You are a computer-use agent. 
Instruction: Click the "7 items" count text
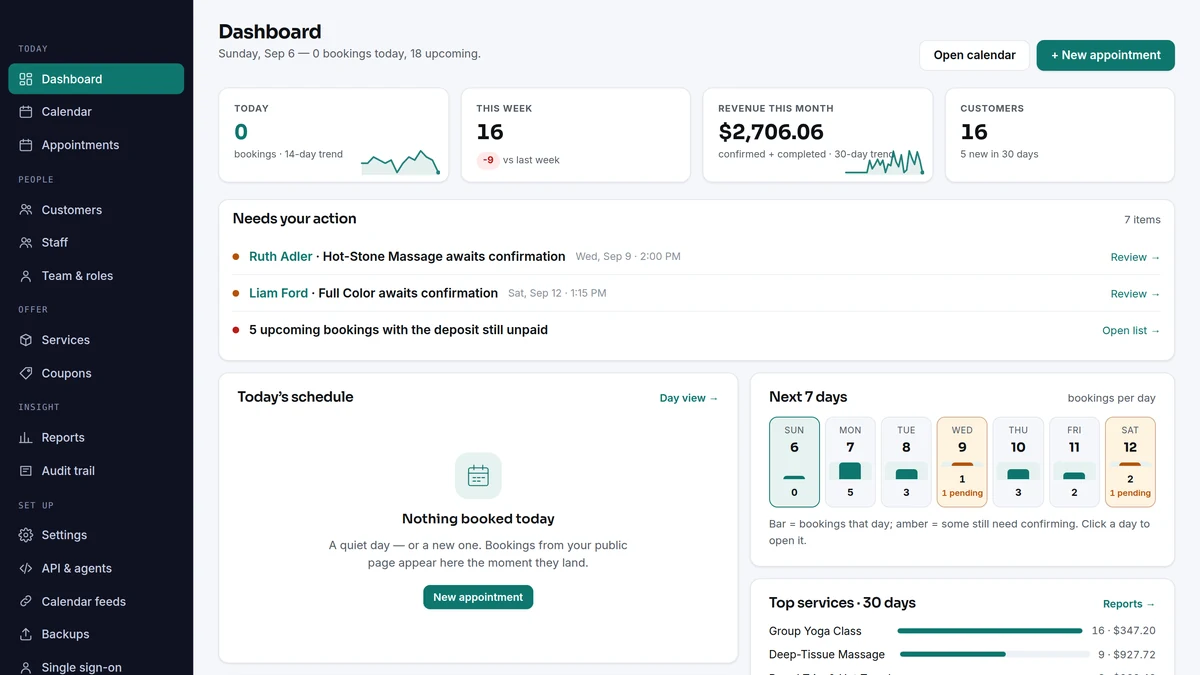[1142, 220]
